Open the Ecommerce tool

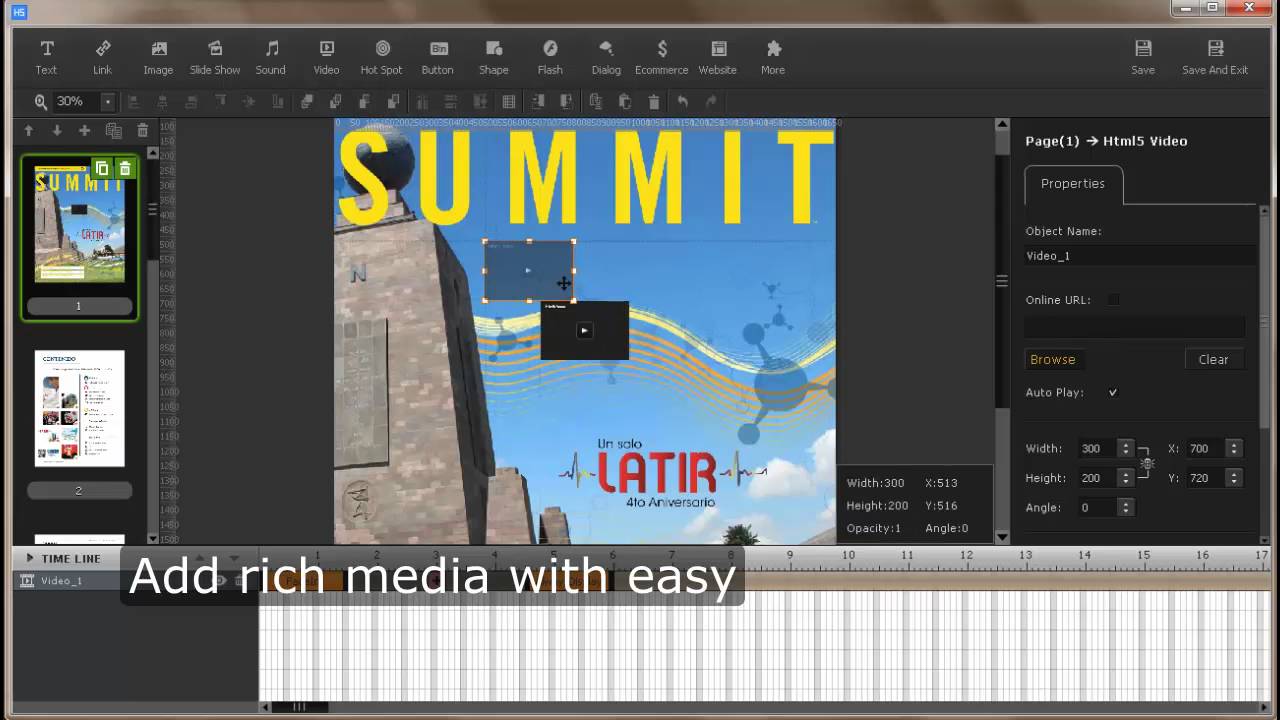point(661,57)
